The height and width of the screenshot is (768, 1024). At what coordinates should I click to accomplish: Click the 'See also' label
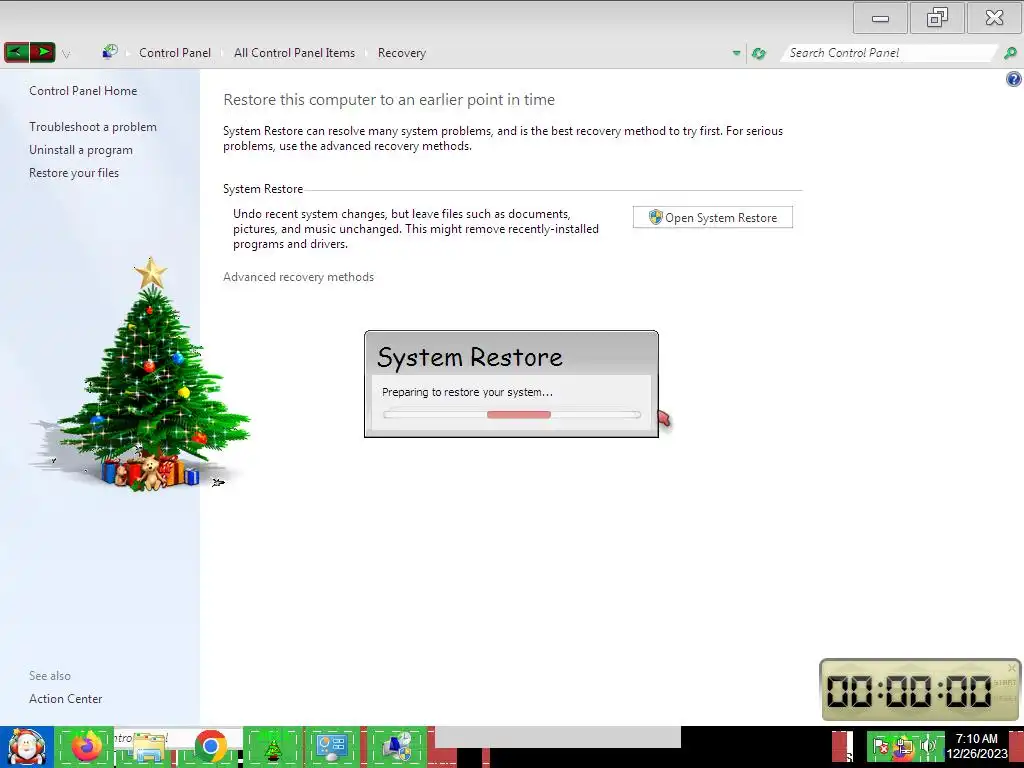pyautogui.click(x=50, y=676)
